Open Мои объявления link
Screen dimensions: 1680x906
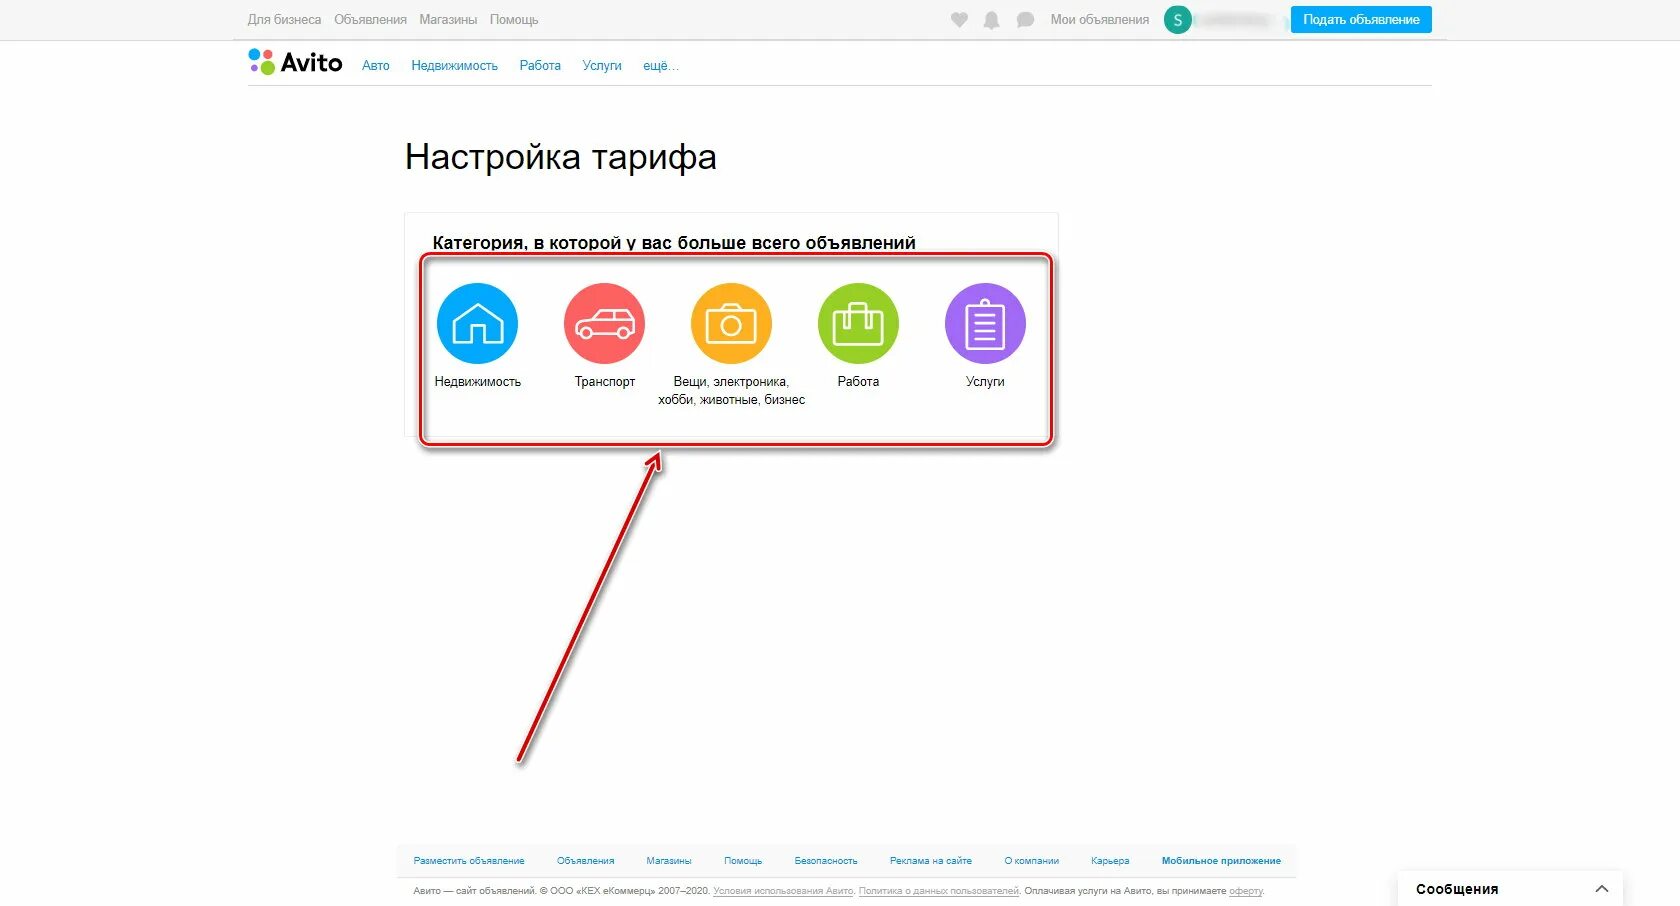1100,20
